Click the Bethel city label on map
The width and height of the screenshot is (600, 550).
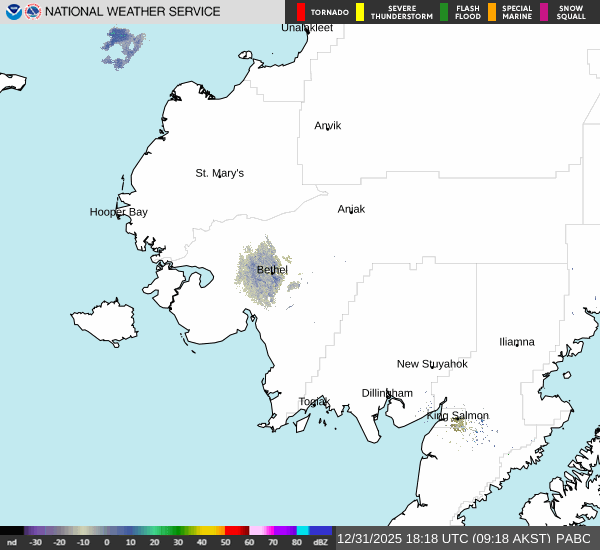(x=272, y=270)
